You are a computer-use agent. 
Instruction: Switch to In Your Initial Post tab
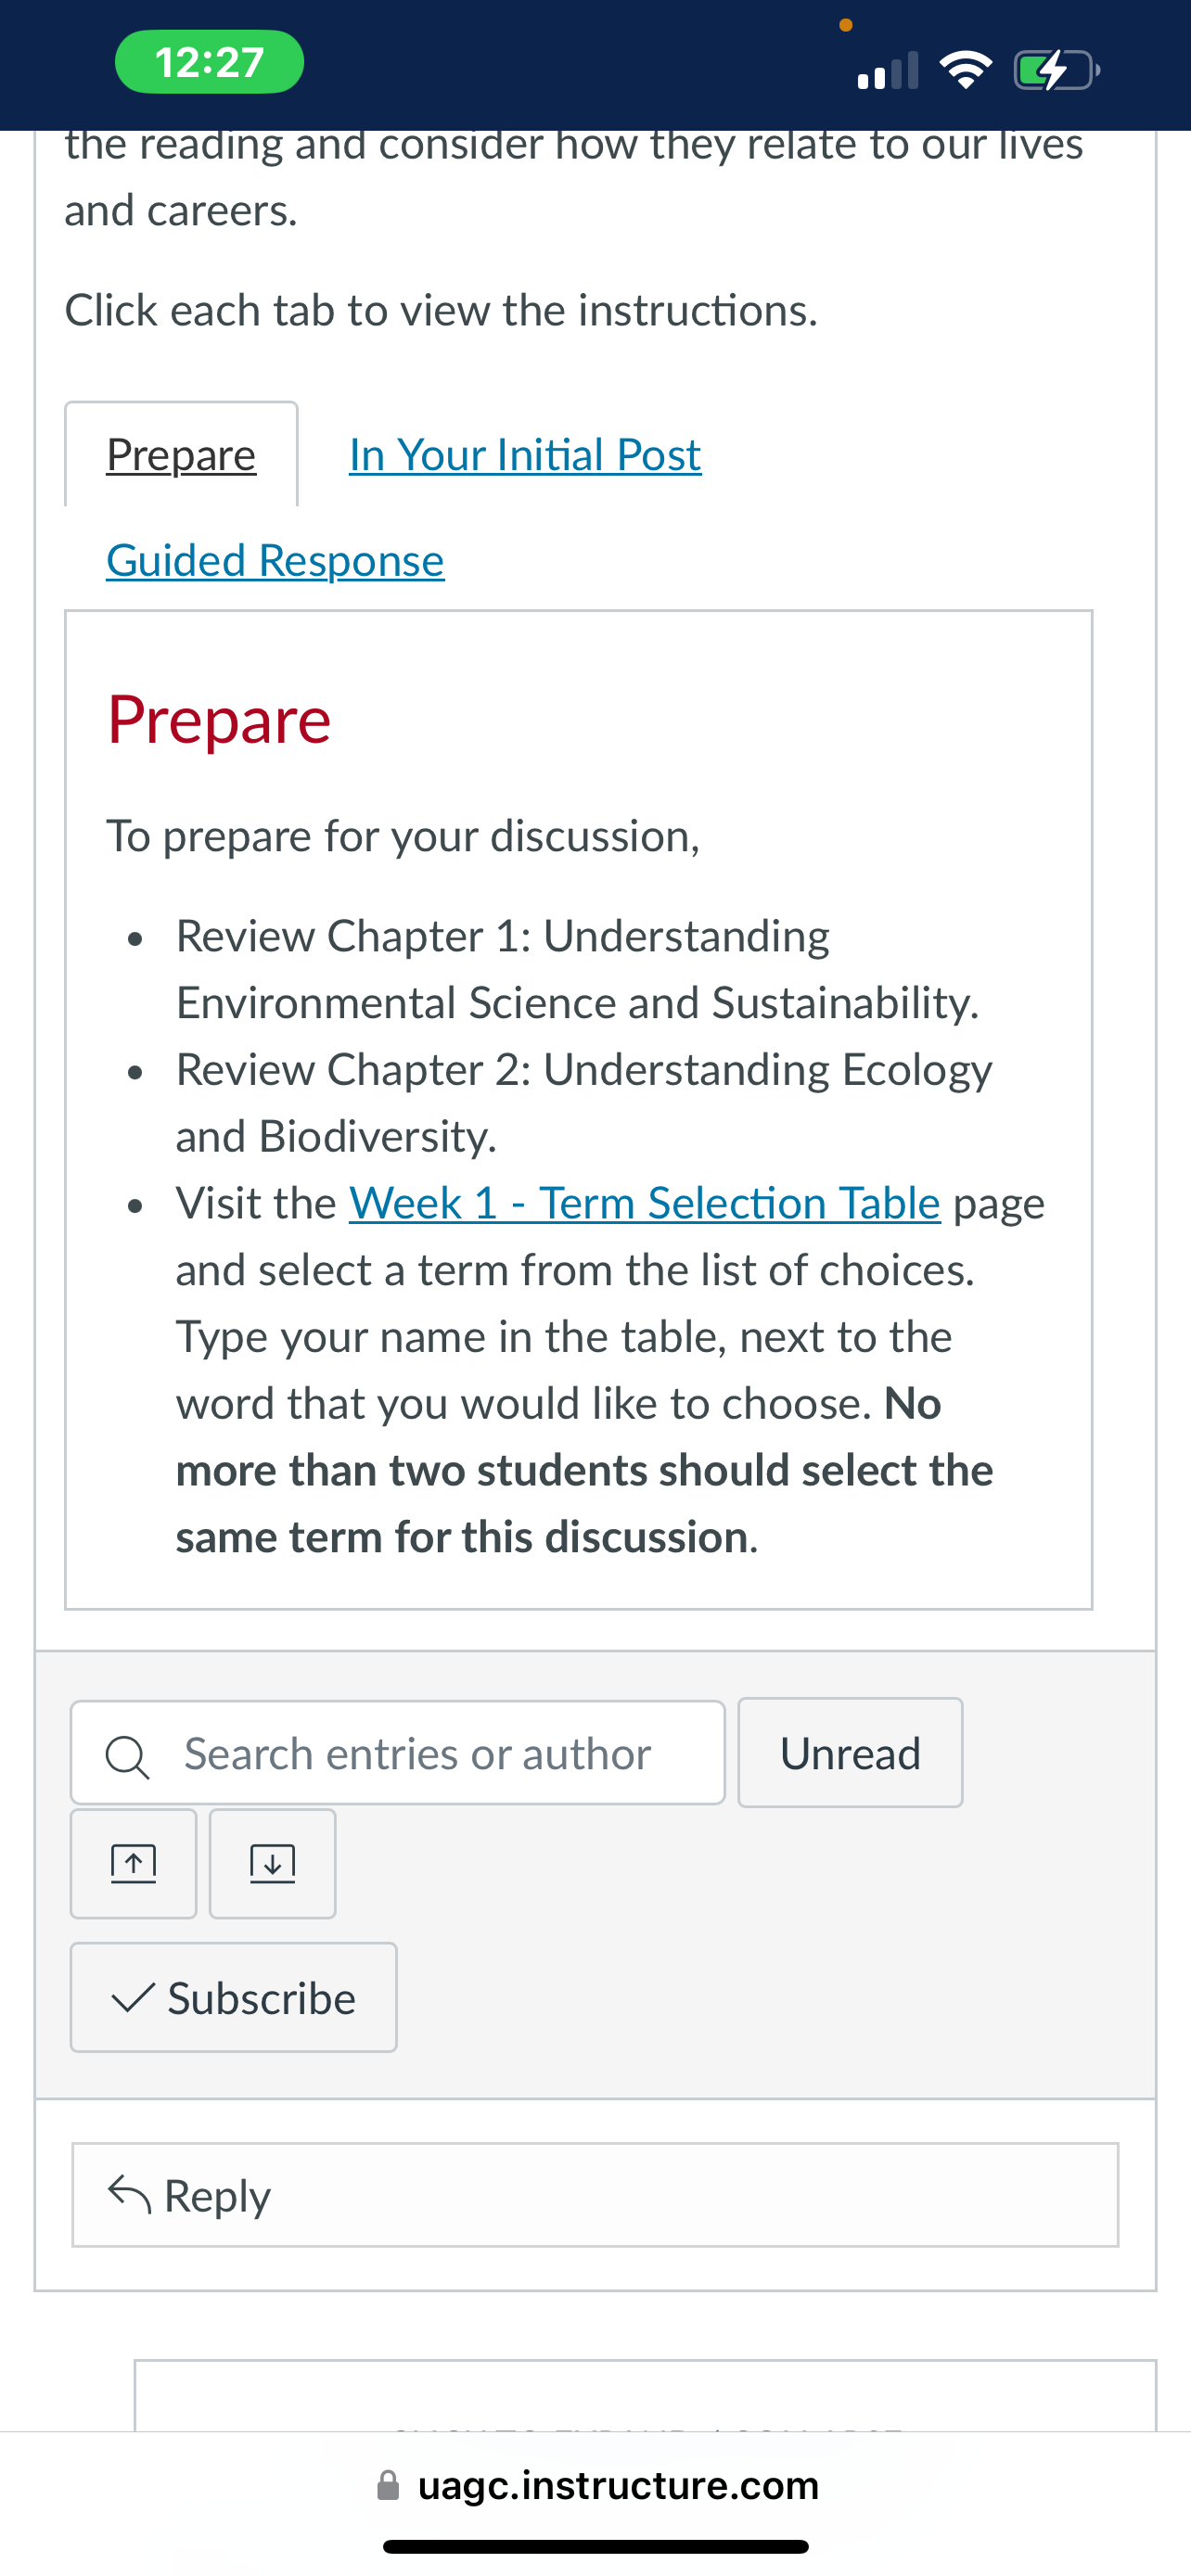pyautogui.click(x=525, y=455)
